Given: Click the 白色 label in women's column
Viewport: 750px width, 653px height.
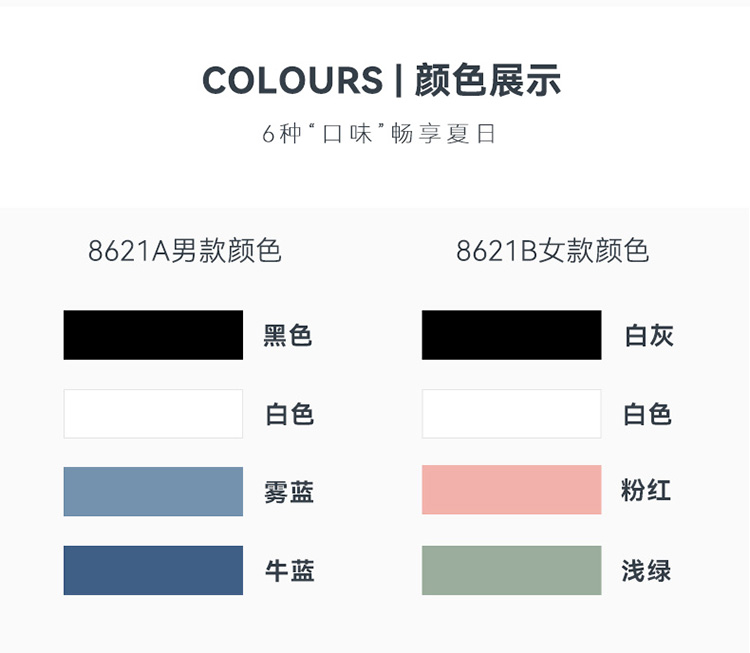Looking at the screenshot, I should click(x=647, y=414).
